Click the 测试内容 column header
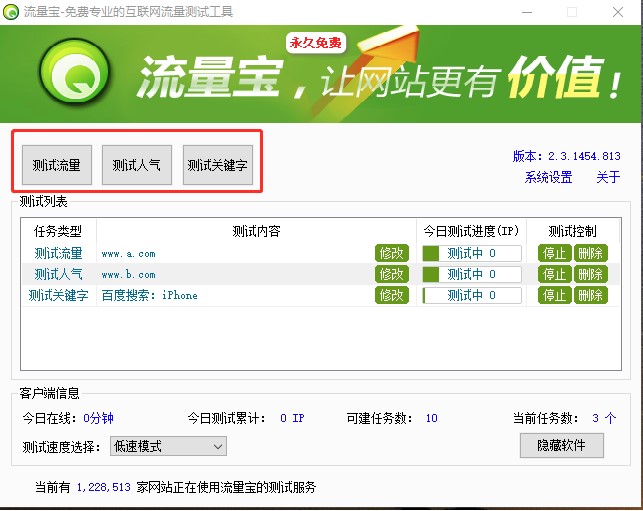This screenshot has width=643, height=511. tap(256, 231)
